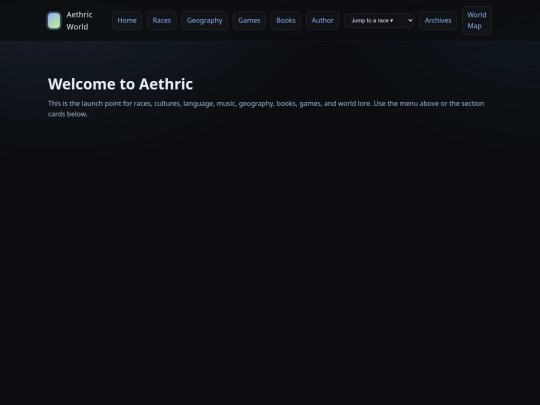Screen dimensions: 540x405
Task: Open the Games page
Action: (249, 20)
